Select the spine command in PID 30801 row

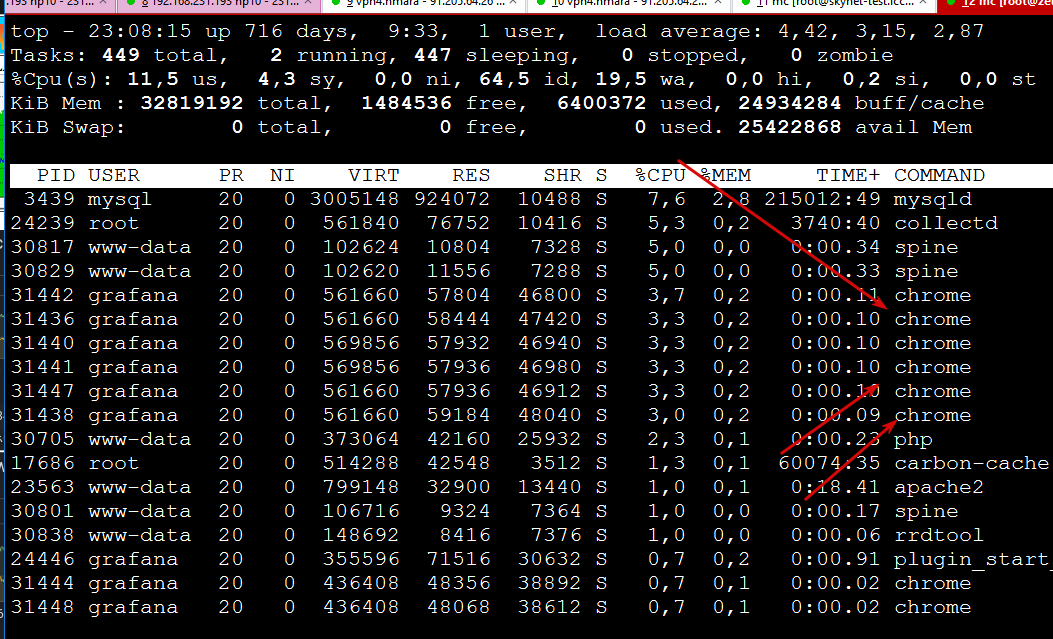[x=926, y=512]
